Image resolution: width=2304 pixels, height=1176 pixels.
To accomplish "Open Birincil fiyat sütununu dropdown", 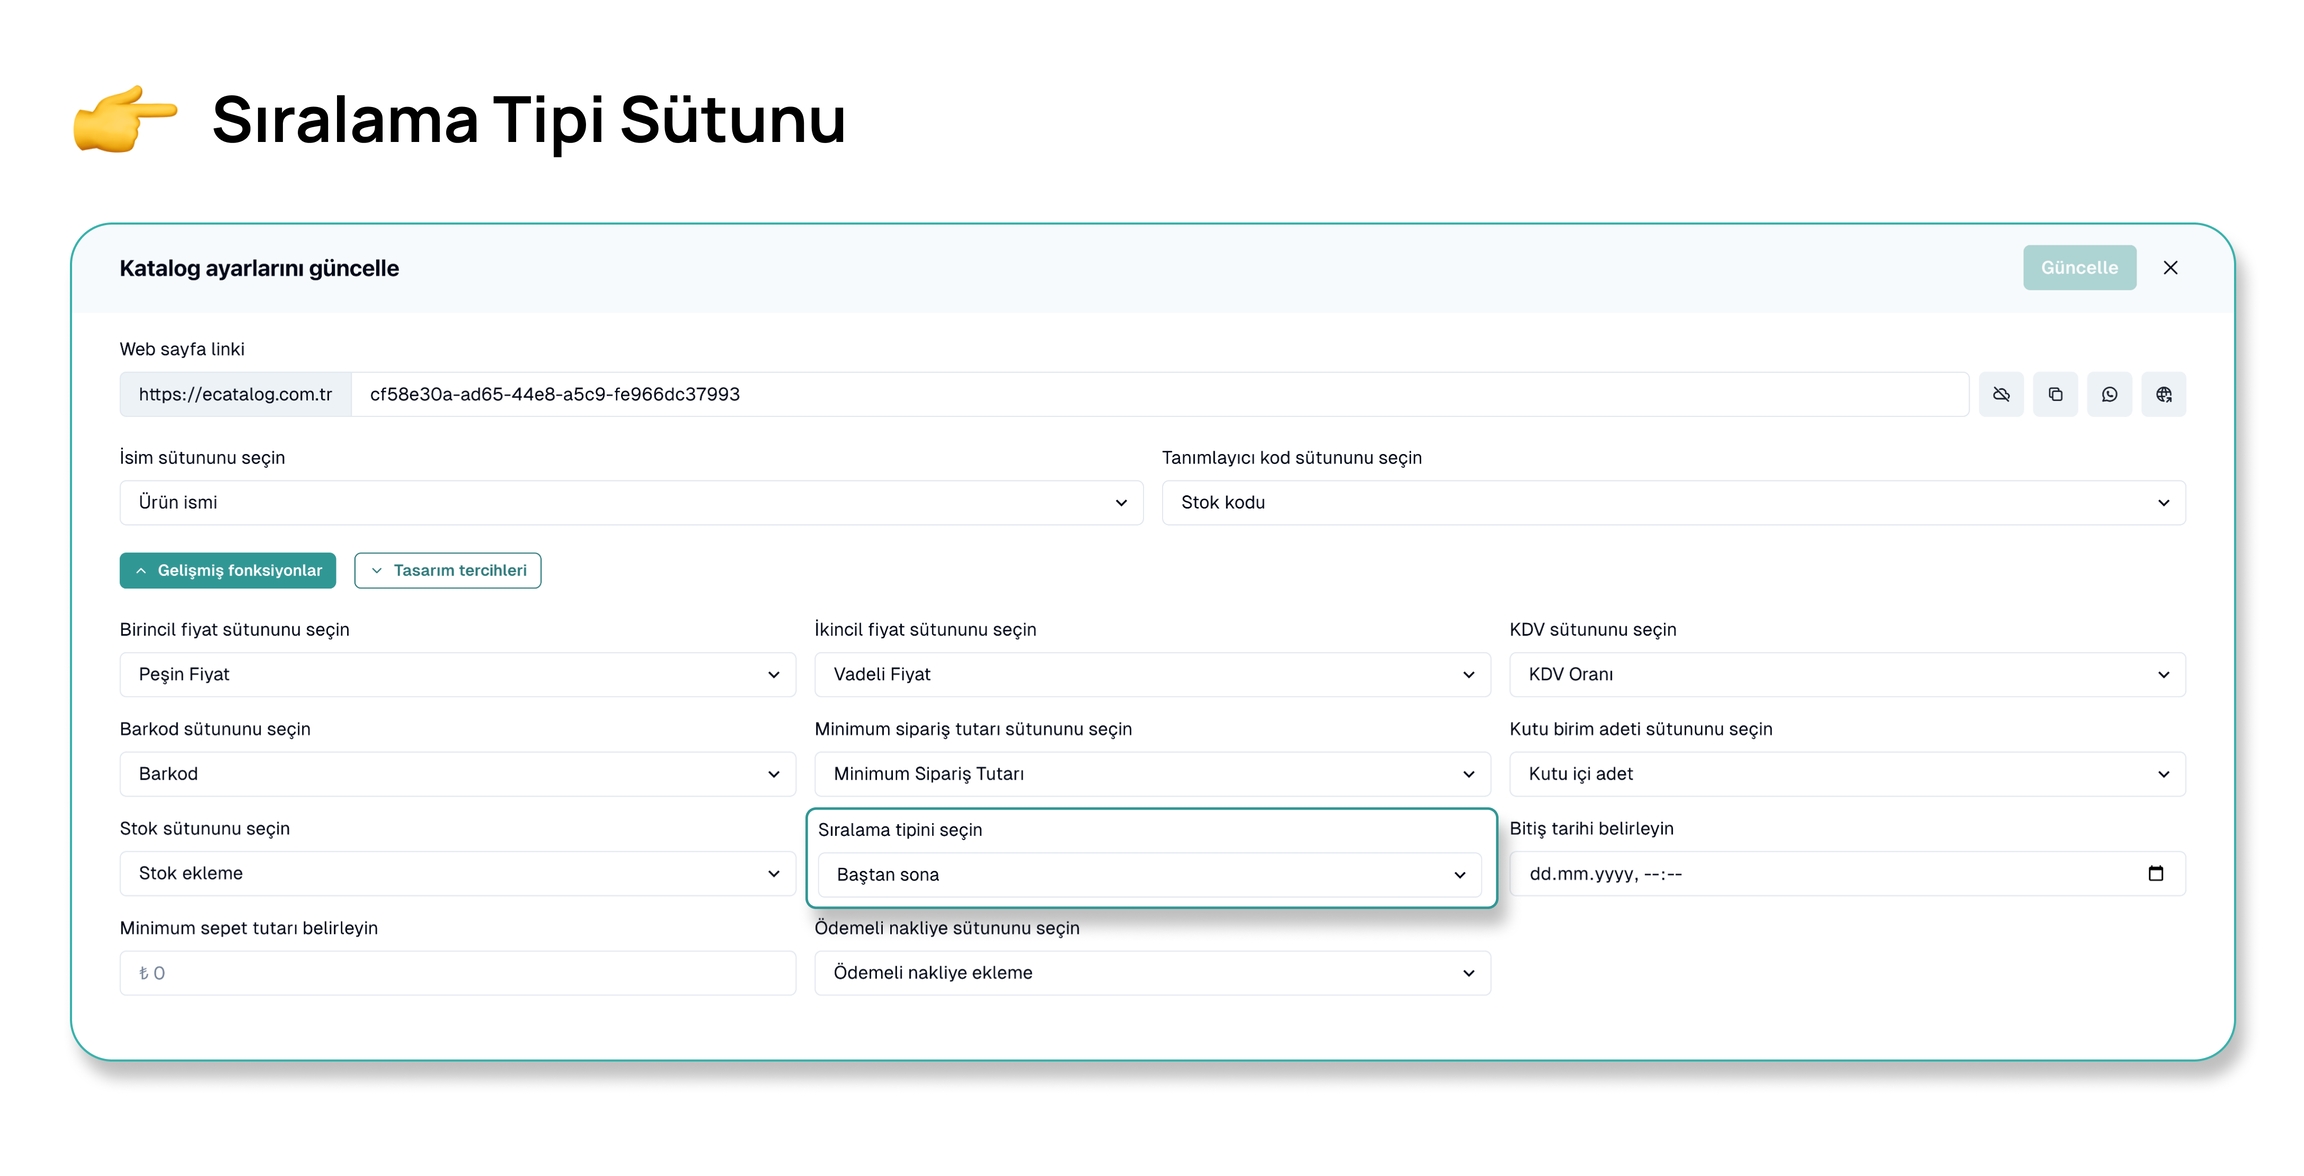I will (x=457, y=674).
